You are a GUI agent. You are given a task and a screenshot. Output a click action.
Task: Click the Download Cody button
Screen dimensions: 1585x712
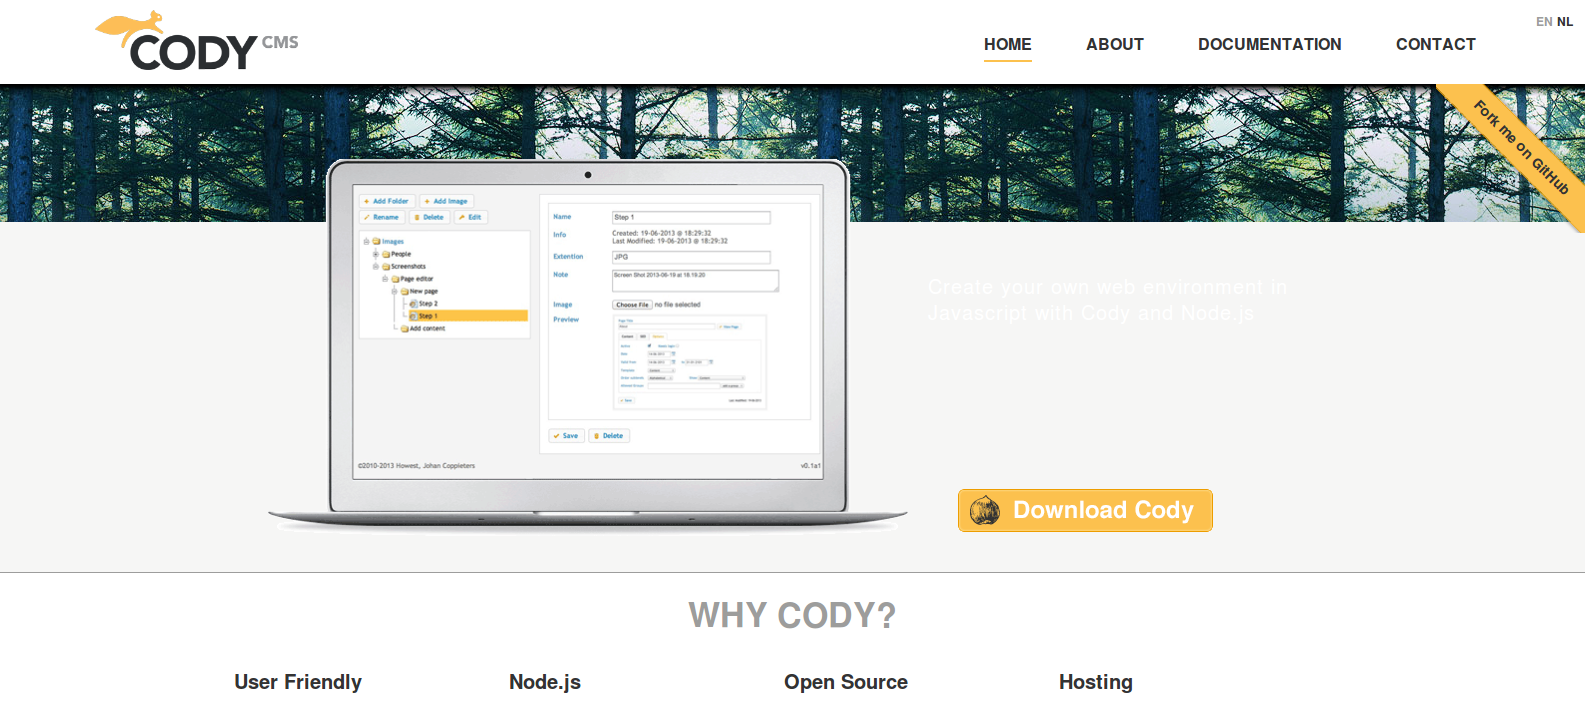coord(1085,510)
